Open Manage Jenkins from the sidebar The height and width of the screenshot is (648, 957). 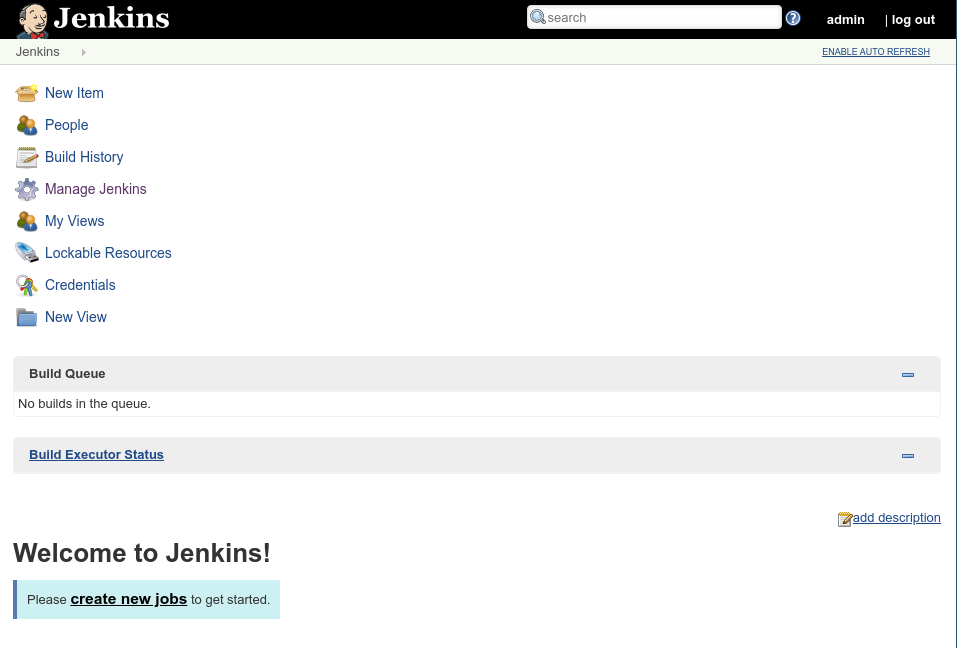[95, 189]
